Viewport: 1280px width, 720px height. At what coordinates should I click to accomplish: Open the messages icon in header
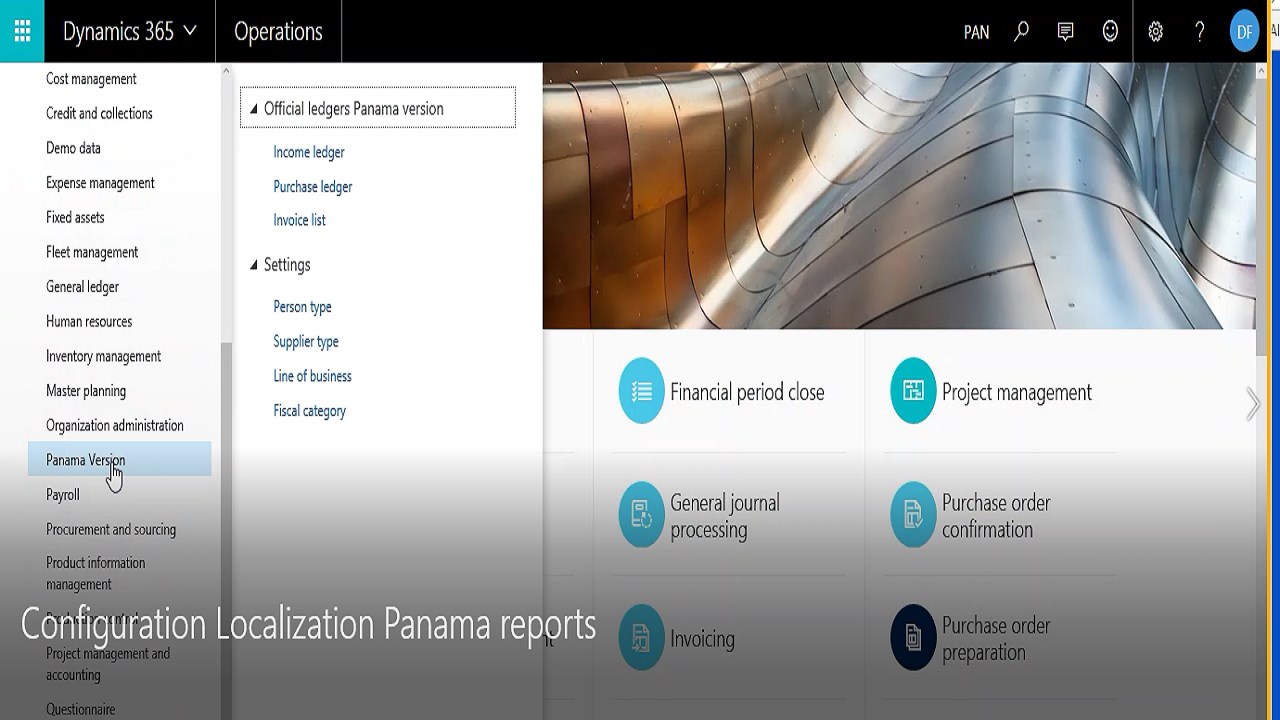click(1065, 31)
